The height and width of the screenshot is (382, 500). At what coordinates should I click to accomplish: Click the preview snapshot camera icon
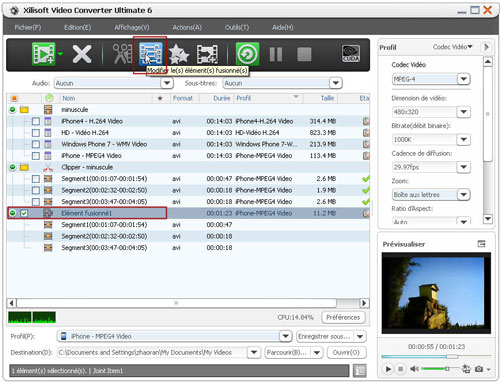click(x=479, y=369)
